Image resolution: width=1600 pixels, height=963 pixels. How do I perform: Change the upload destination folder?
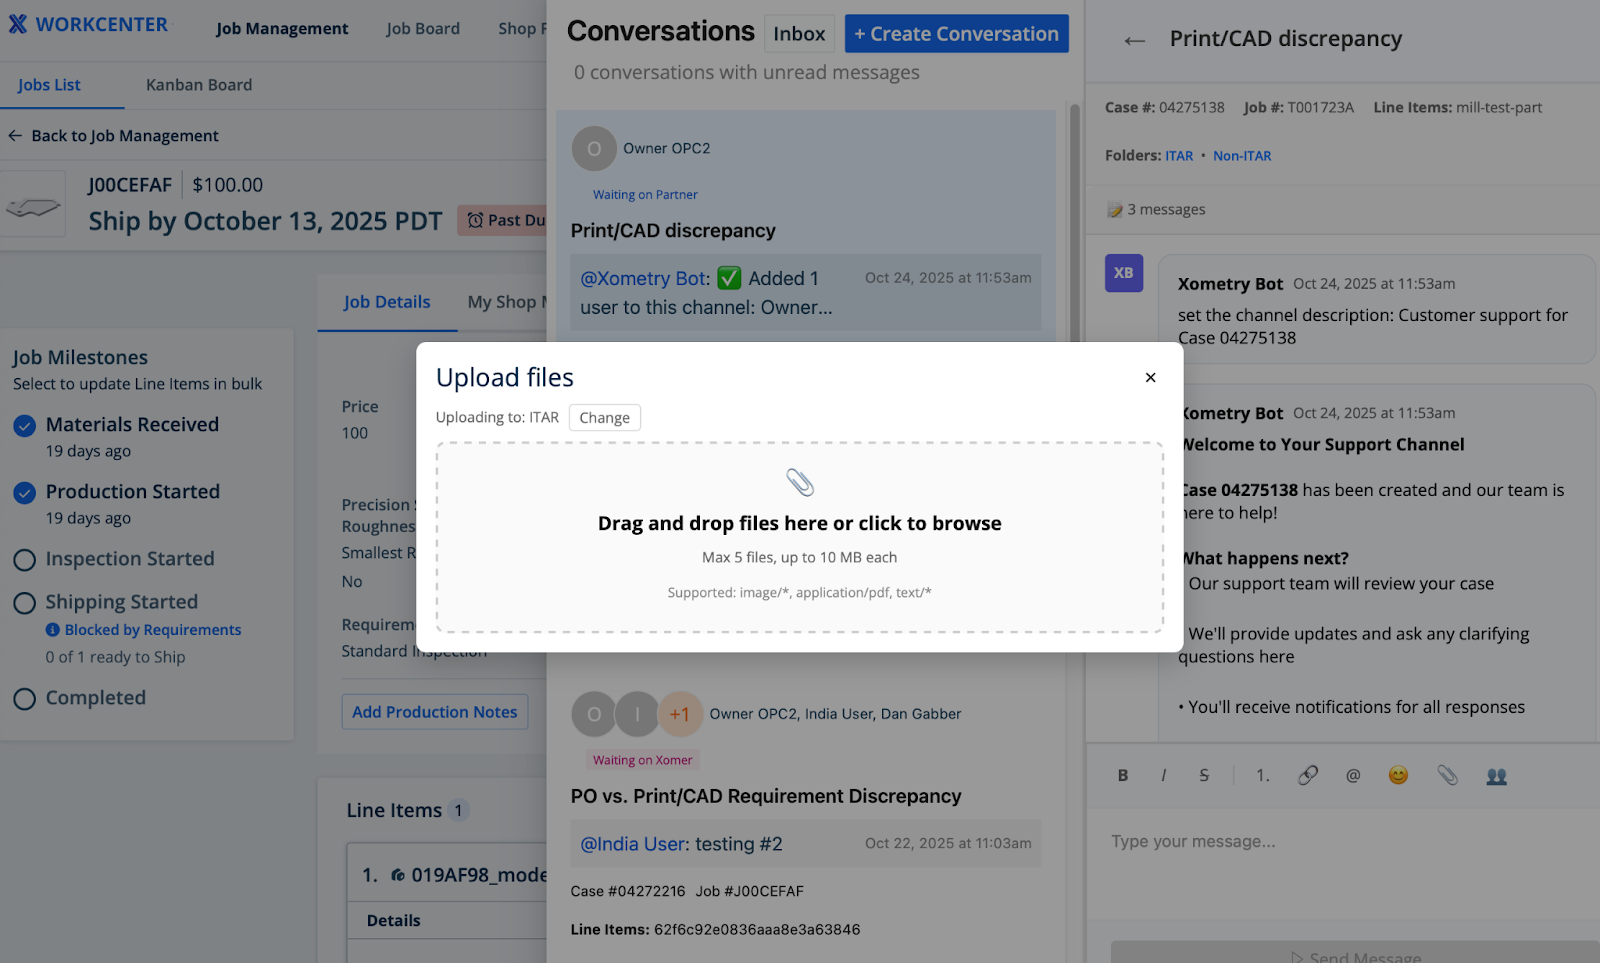[x=604, y=417]
